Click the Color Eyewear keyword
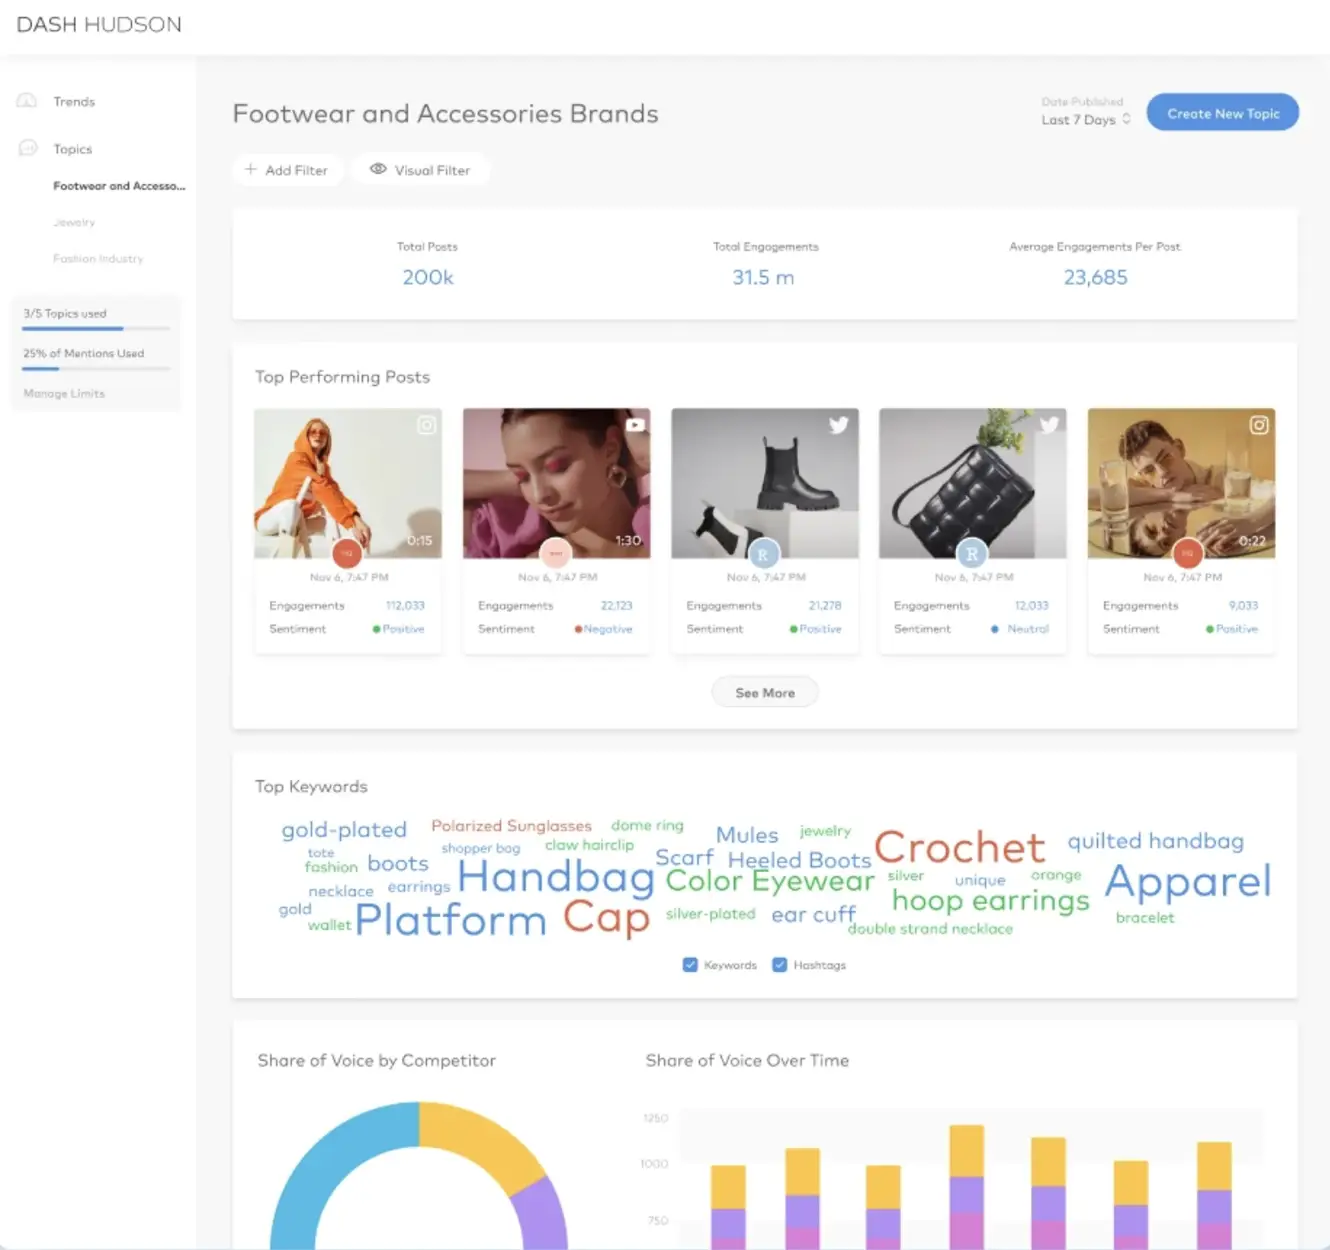The image size is (1330, 1250). click(x=770, y=881)
